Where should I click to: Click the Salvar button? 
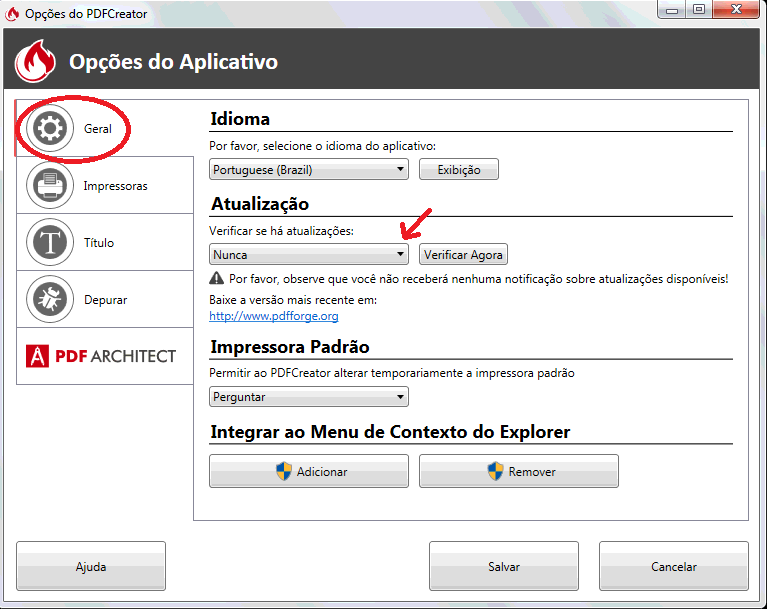point(504,566)
